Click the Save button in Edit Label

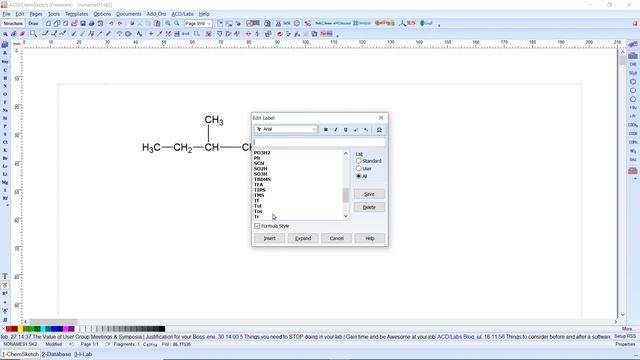(x=369, y=194)
